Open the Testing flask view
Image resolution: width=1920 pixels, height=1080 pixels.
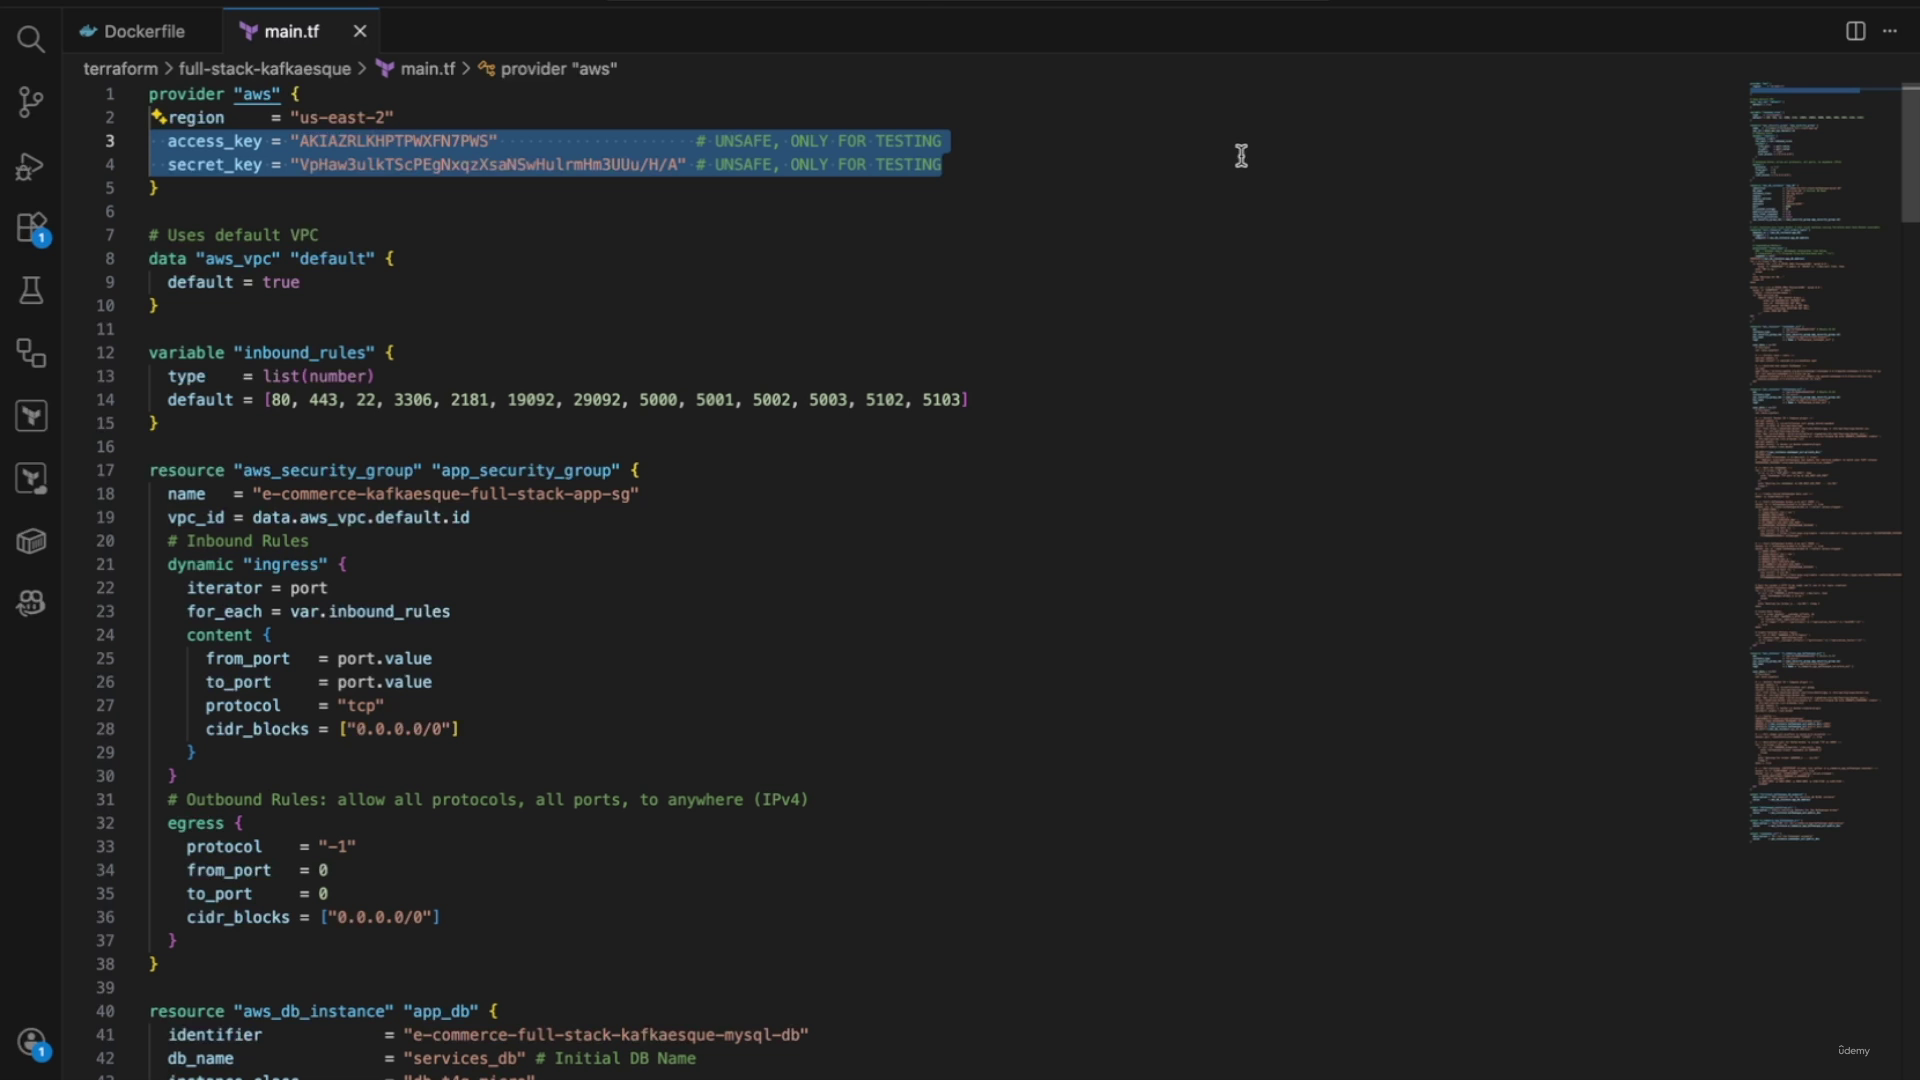pyautogui.click(x=31, y=290)
